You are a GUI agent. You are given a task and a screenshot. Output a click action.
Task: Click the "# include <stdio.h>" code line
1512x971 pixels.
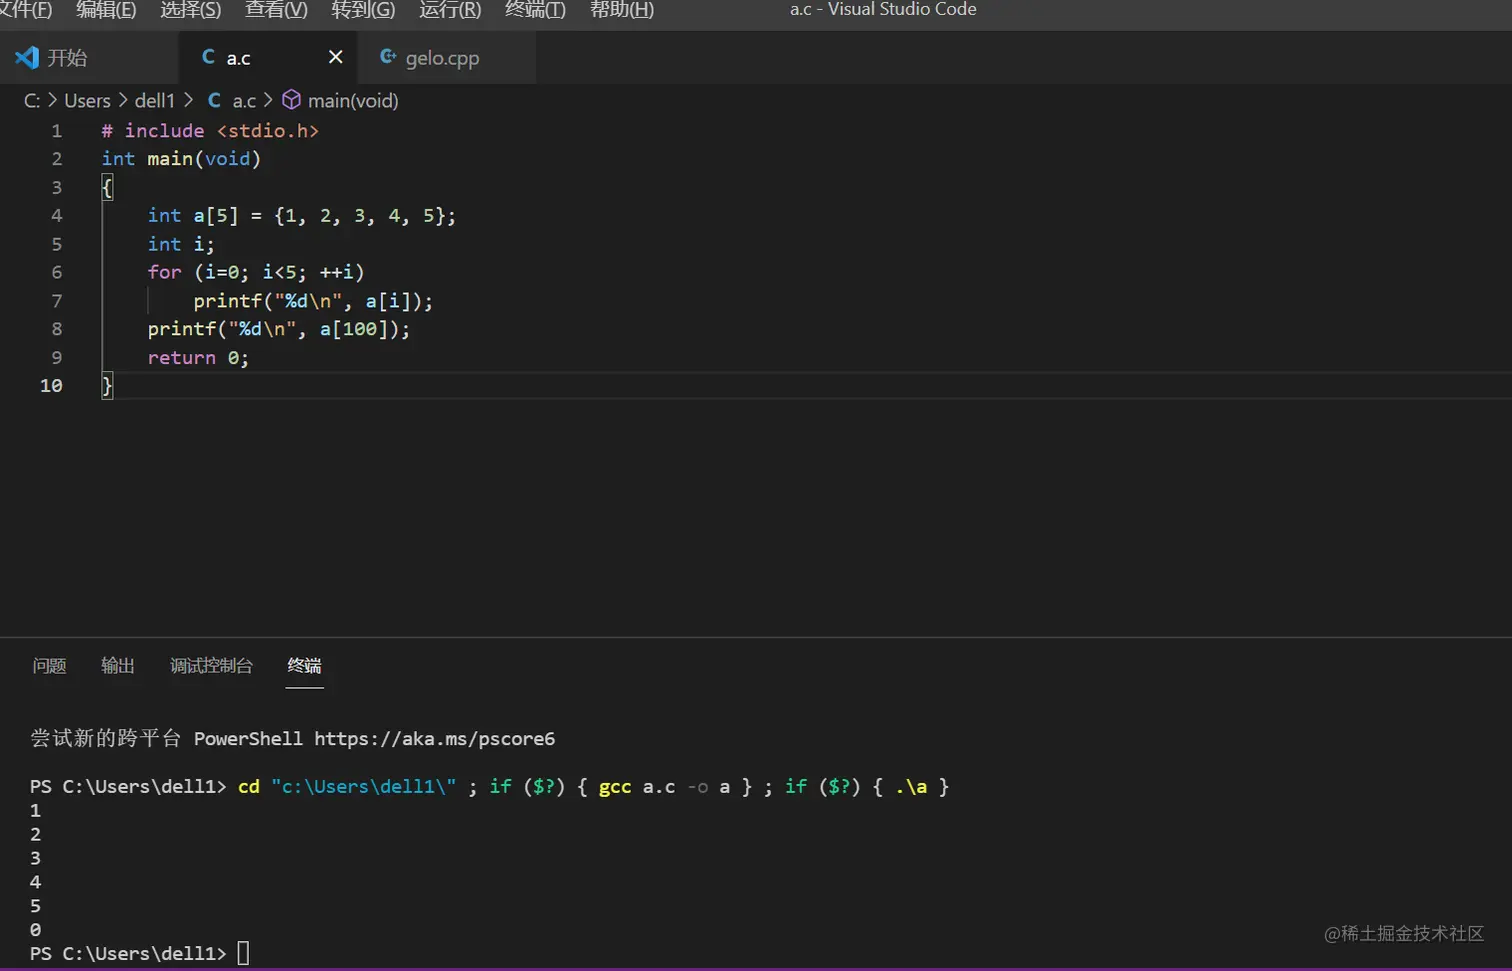[x=210, y=131]
